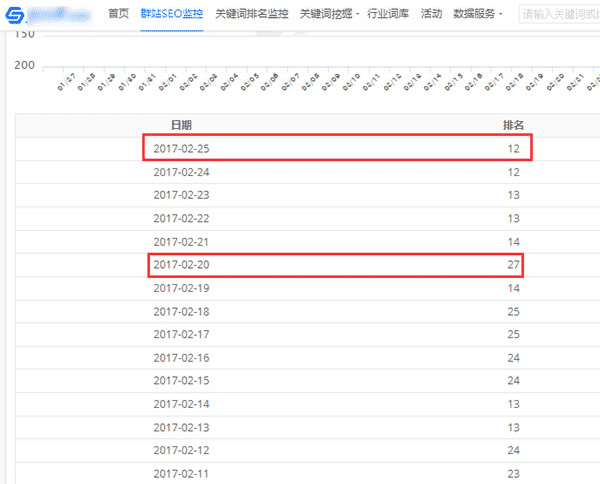The image size is (600, 484).
Task: Click rank value 23 for 2017-02-11
Action: (x=514, y=474)
